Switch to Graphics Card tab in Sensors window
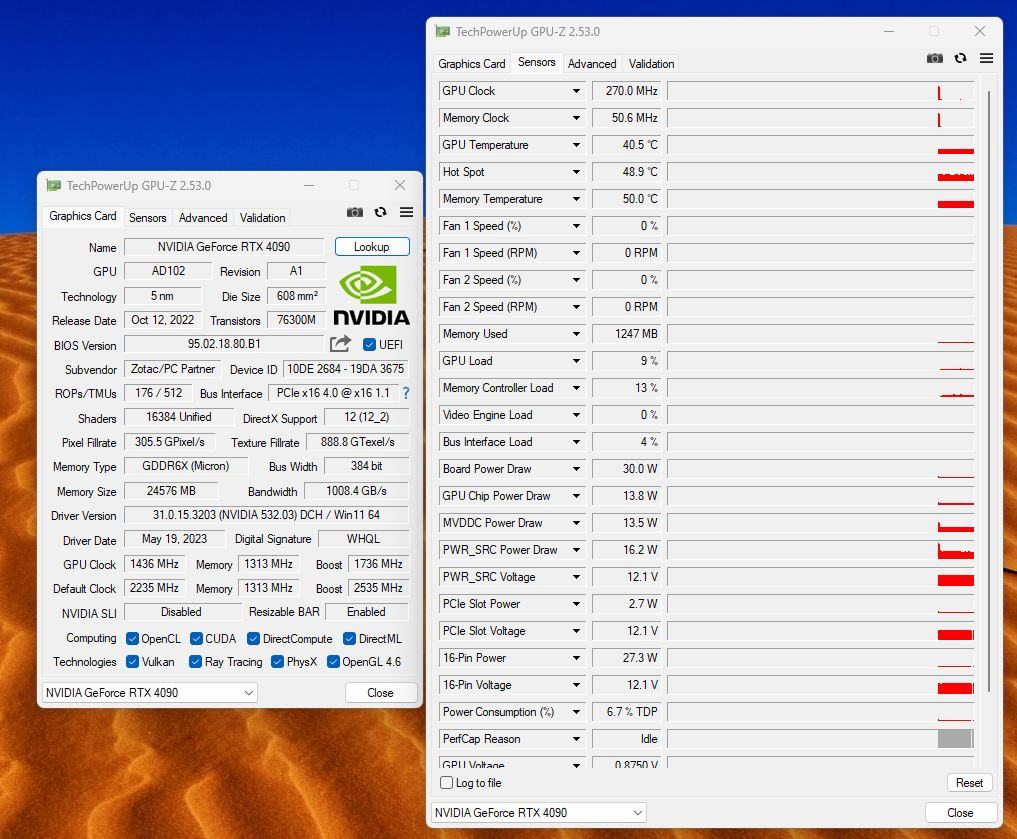Image resolution: width=1017 pixels, height=839 pixels. click(472, 64)
